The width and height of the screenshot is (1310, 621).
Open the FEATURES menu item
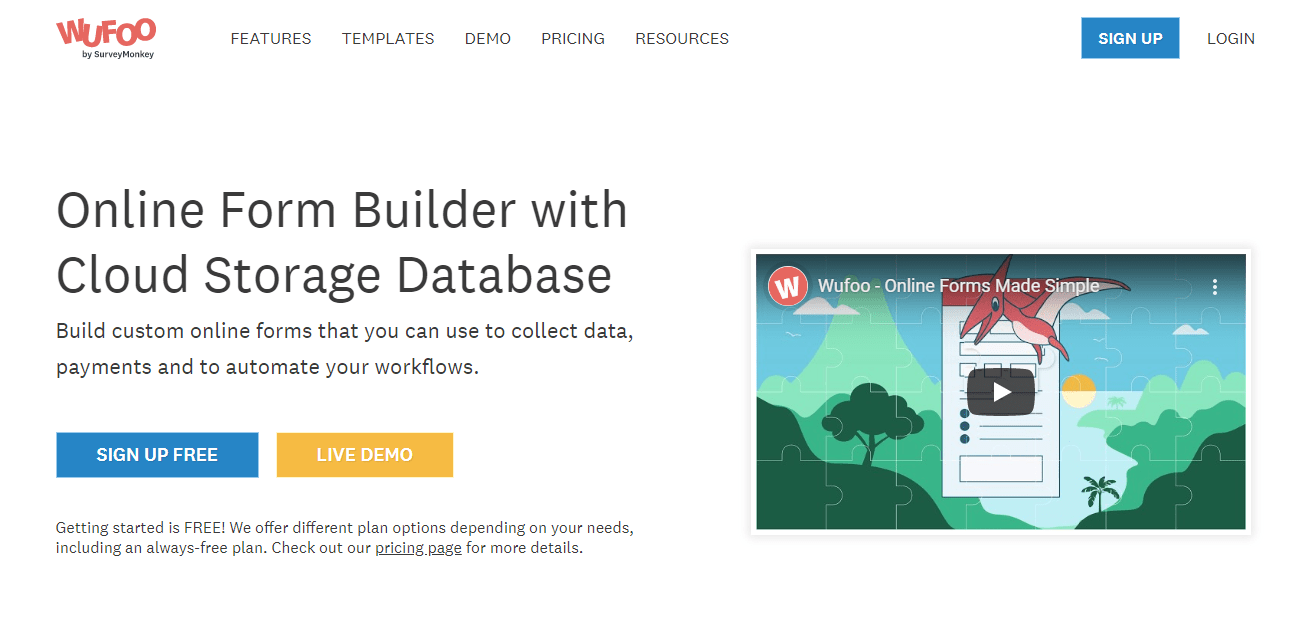pos(270,39)
